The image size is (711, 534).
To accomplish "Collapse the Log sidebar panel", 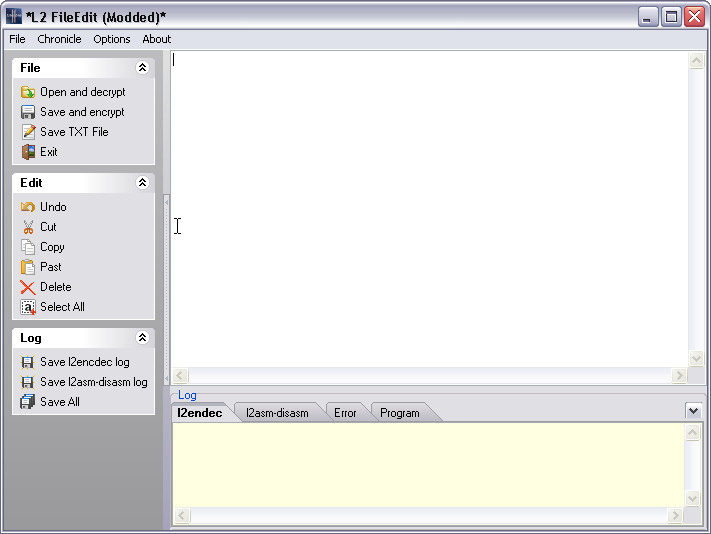I will [x=142, y=338].
